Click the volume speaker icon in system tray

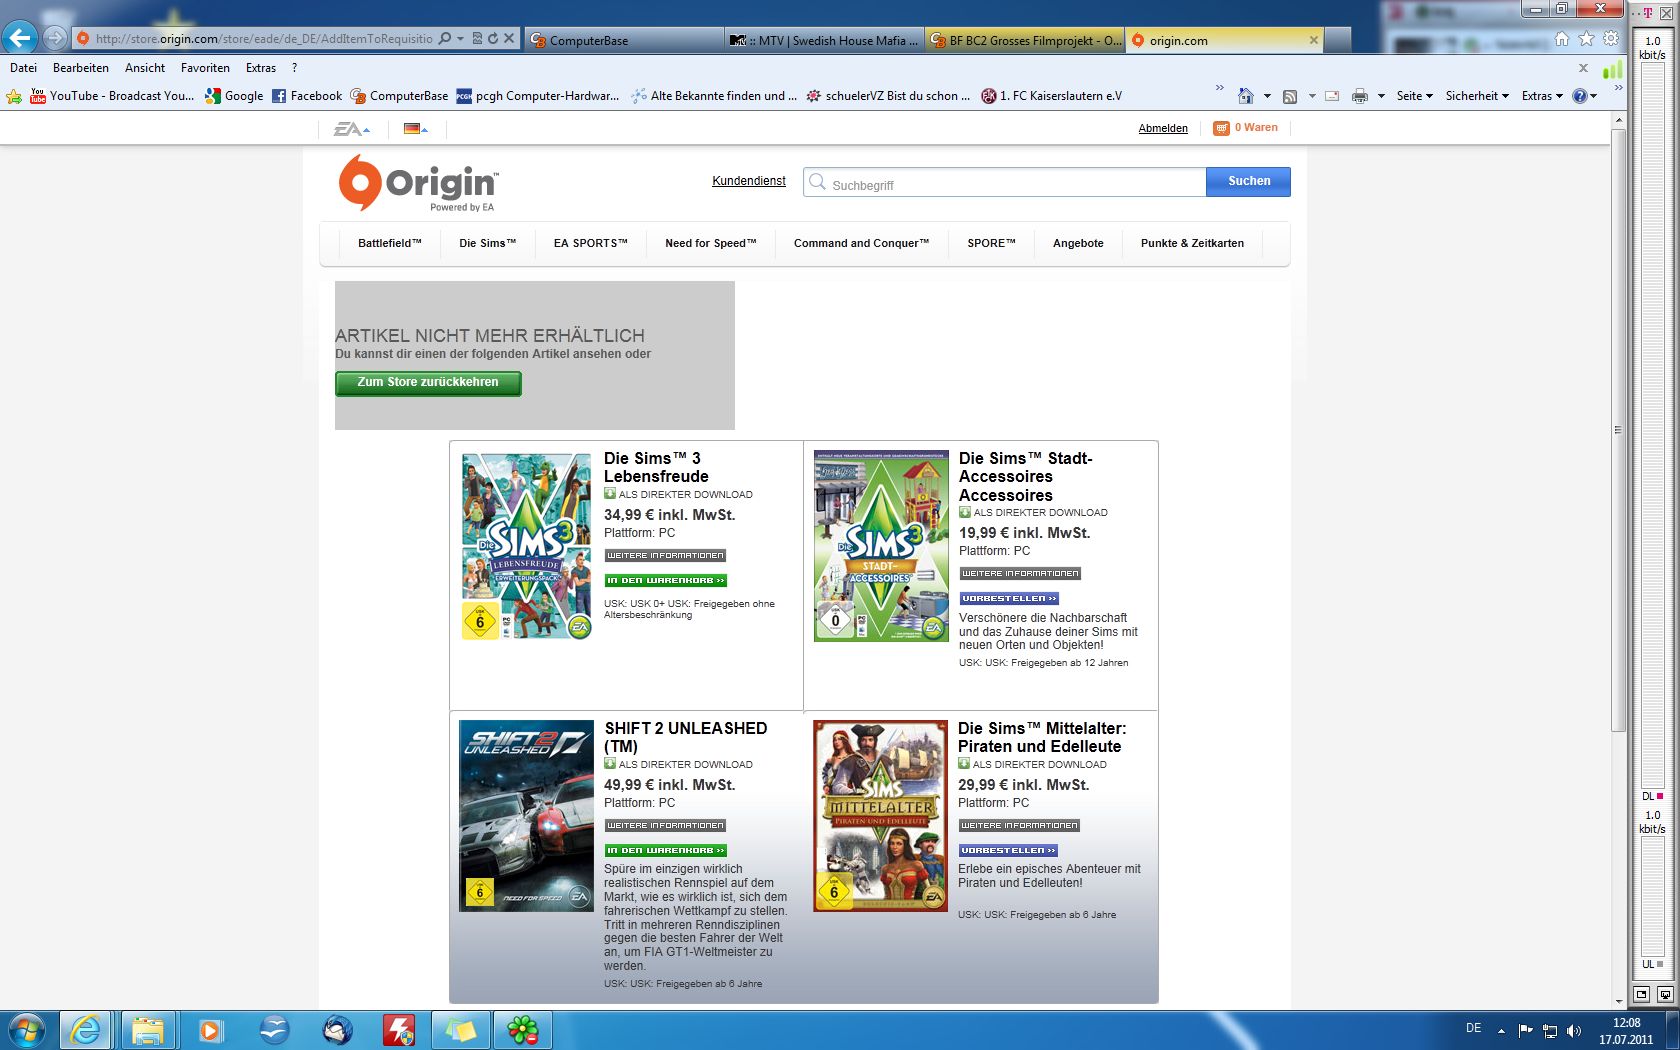pyautogui.click(x=1574, y=1030)
